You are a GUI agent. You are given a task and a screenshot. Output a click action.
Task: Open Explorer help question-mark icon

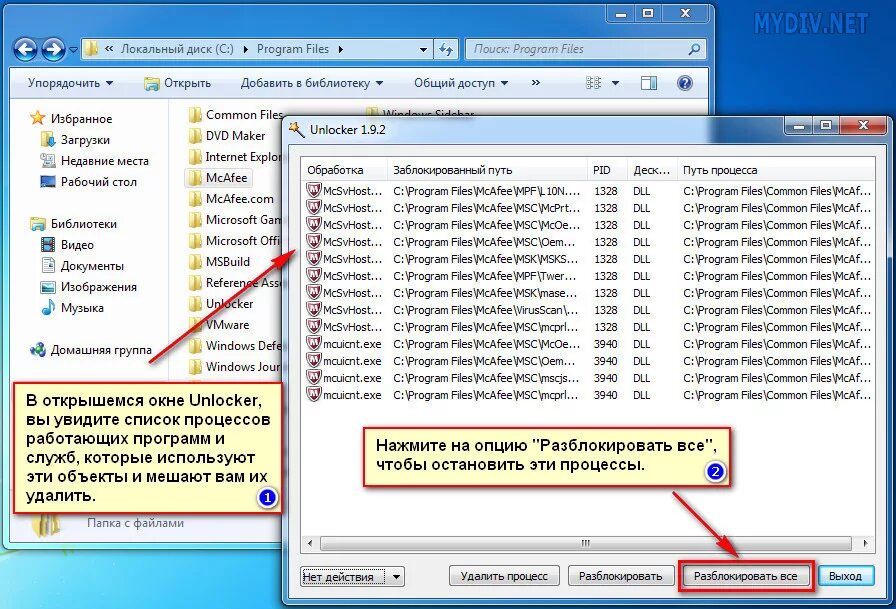685,83
